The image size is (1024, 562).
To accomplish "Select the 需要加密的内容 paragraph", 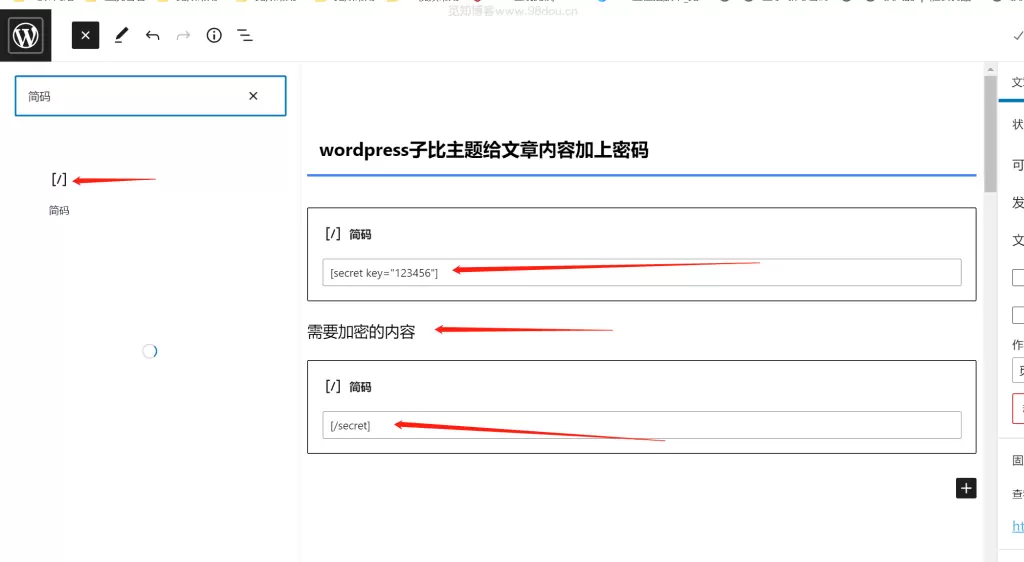I will (x=361, y=332).
